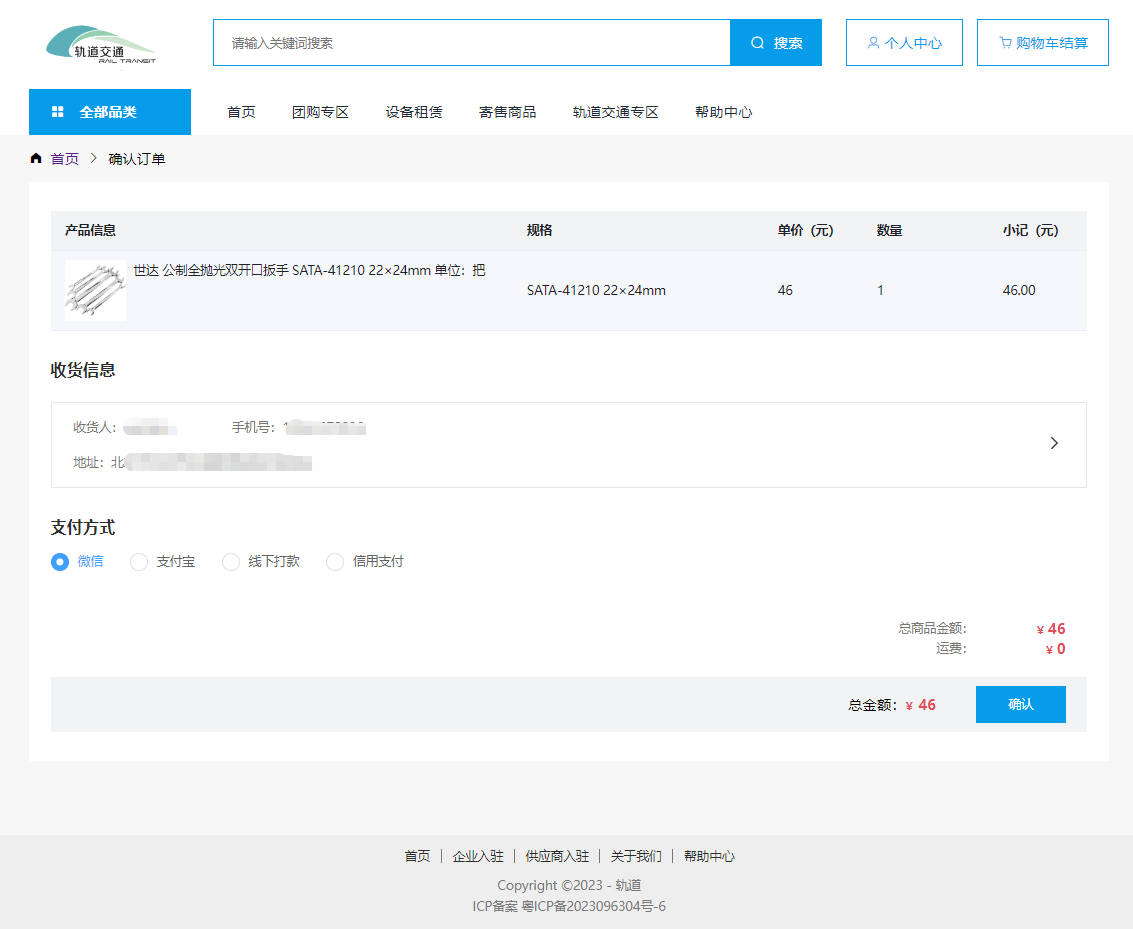
Task: Open 关于我们 footer link
Action: [636, 856]
